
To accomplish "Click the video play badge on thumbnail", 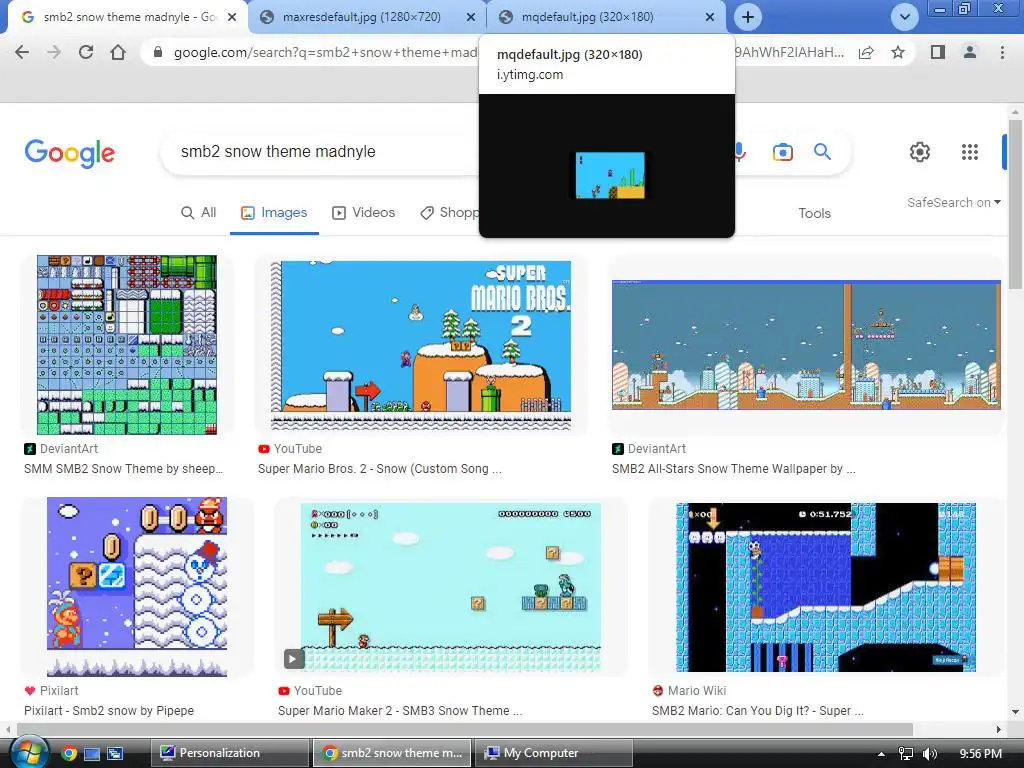I will [293, 659].
